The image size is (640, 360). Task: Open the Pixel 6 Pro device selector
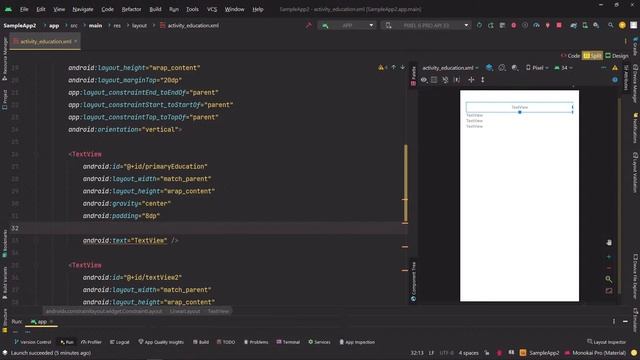(426, 25)
